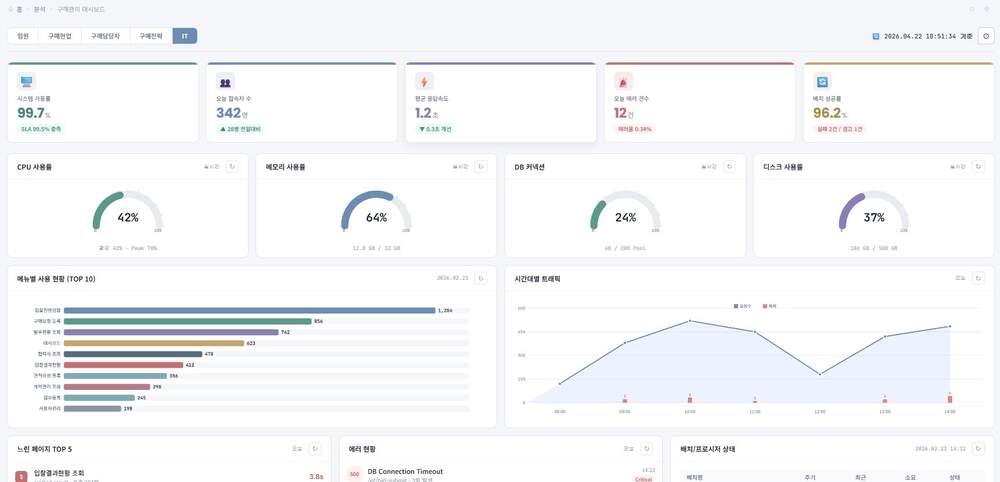Click the 342 visitors value
The image size is (1000, 482).
point(228,113)
